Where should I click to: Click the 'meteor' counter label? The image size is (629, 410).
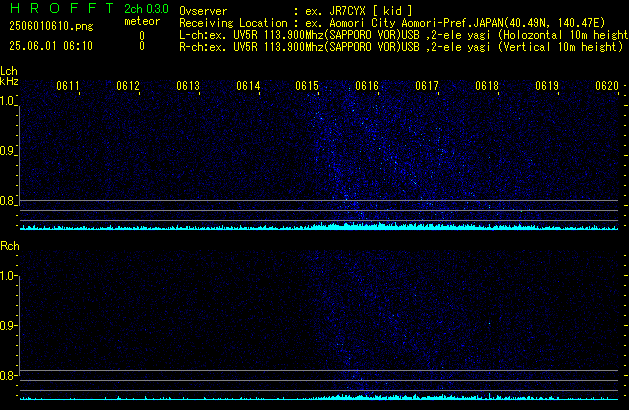pos(142,21)
